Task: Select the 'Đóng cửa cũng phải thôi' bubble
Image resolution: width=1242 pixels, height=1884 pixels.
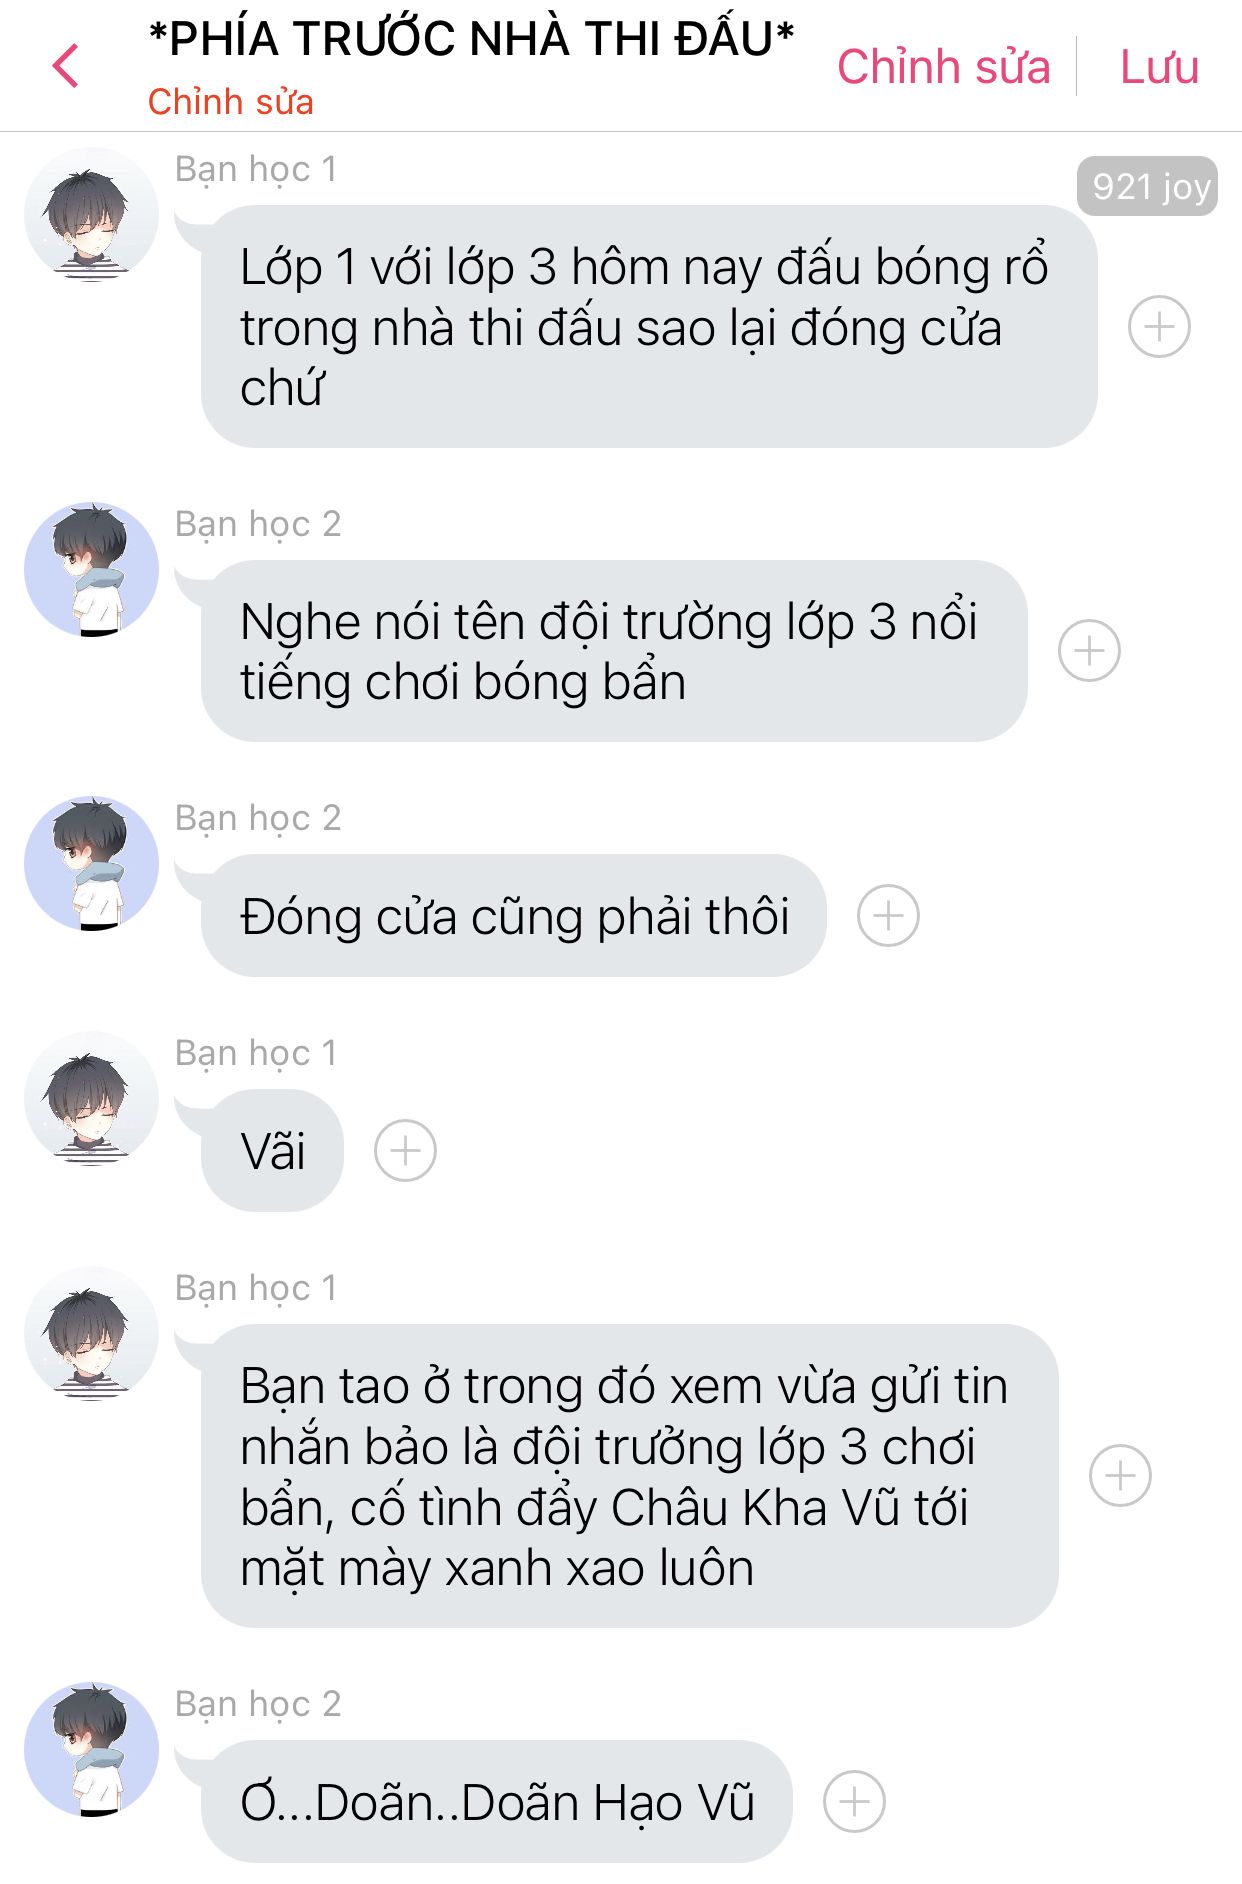Action: point(514,916)
